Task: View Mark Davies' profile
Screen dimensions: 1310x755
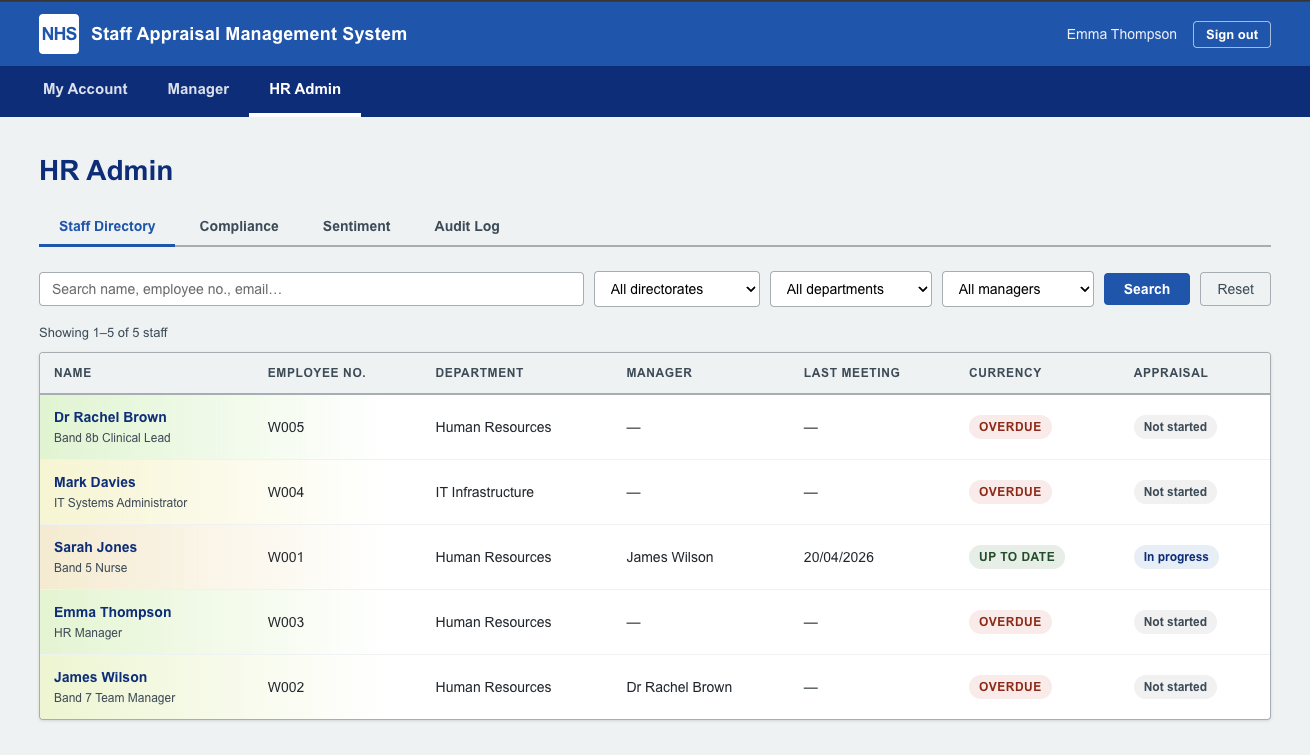Action: (x=94, y=482)
